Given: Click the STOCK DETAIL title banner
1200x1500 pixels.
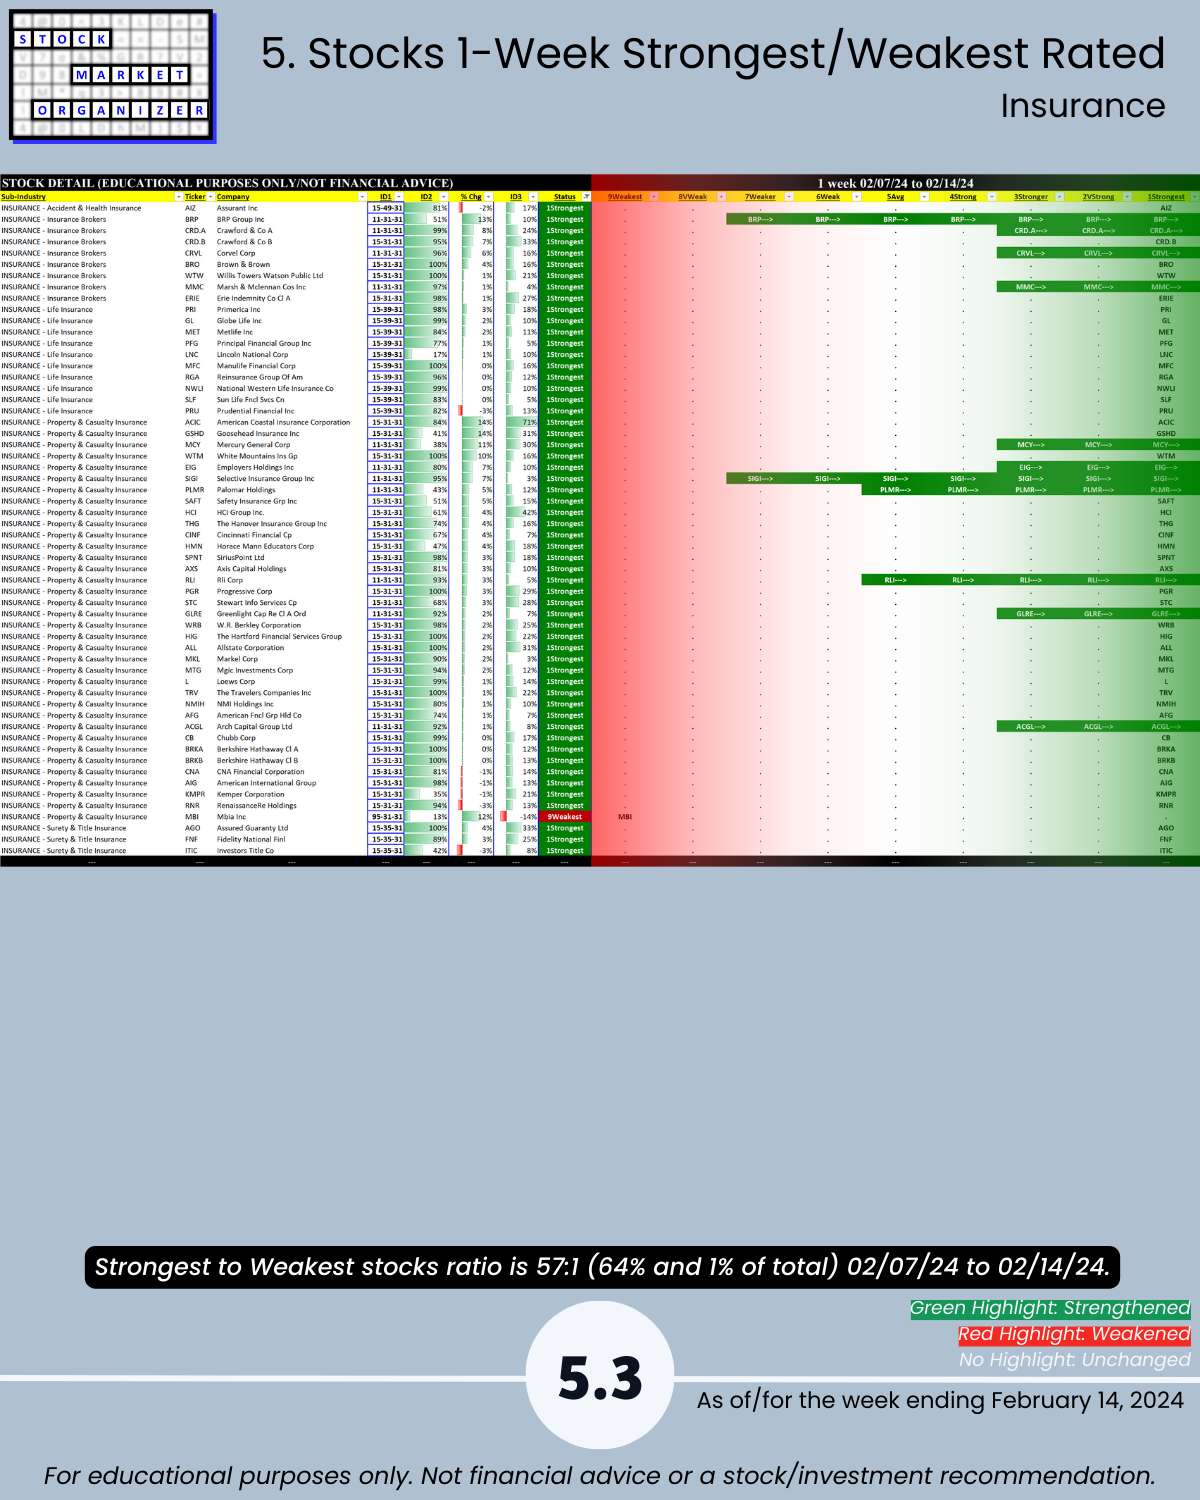Looking at the screenshot, I should click(296, 183).
